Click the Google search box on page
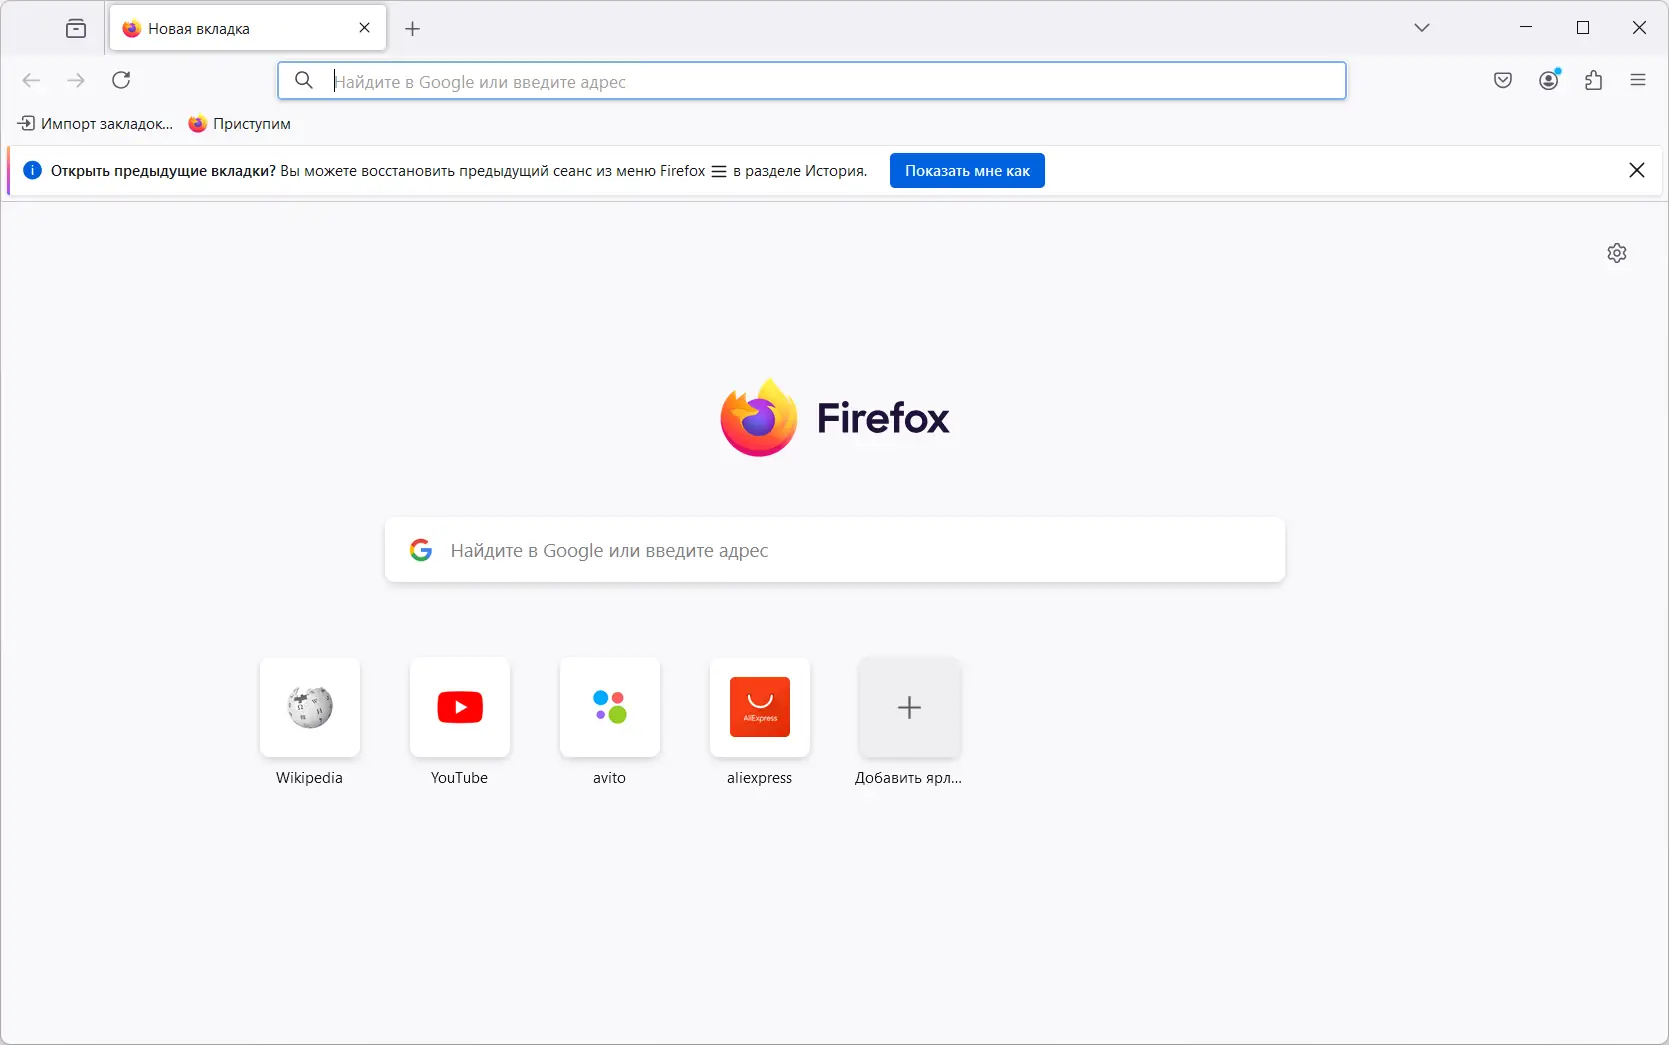This screenshot has height=1045, width=1669. (835, 550)
